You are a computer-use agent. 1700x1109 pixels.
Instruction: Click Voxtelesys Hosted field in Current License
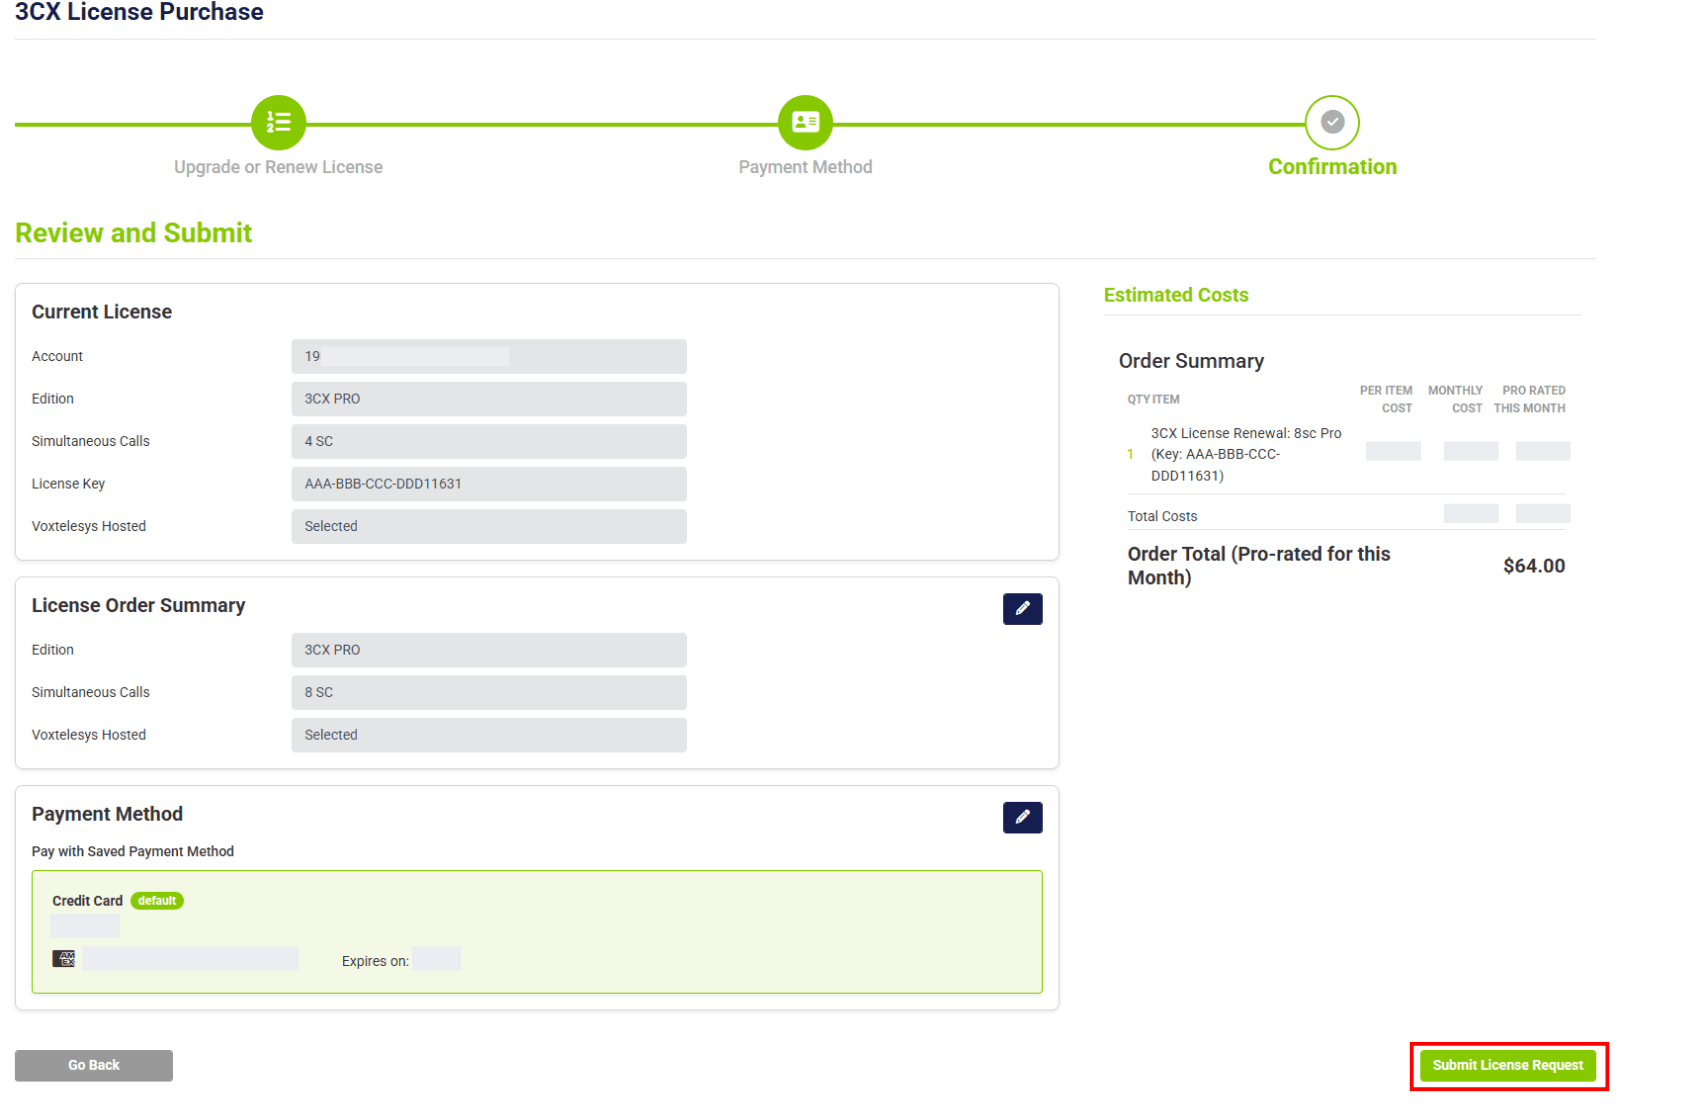(x=489, y=526)
